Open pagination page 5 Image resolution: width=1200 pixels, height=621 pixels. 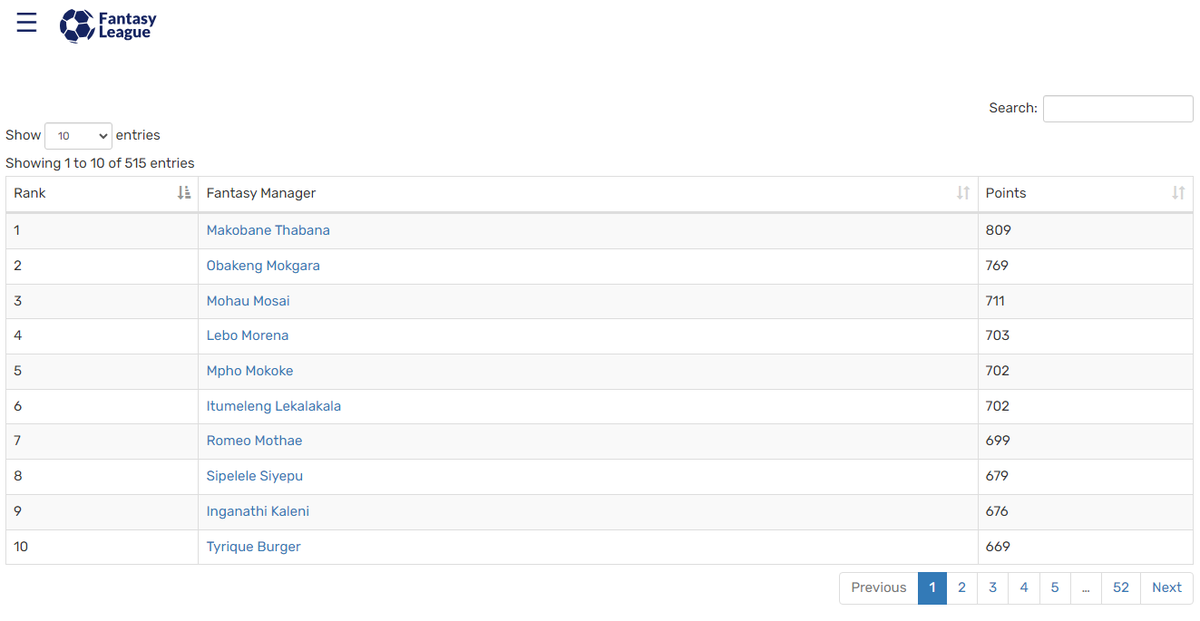[1055, 588]
